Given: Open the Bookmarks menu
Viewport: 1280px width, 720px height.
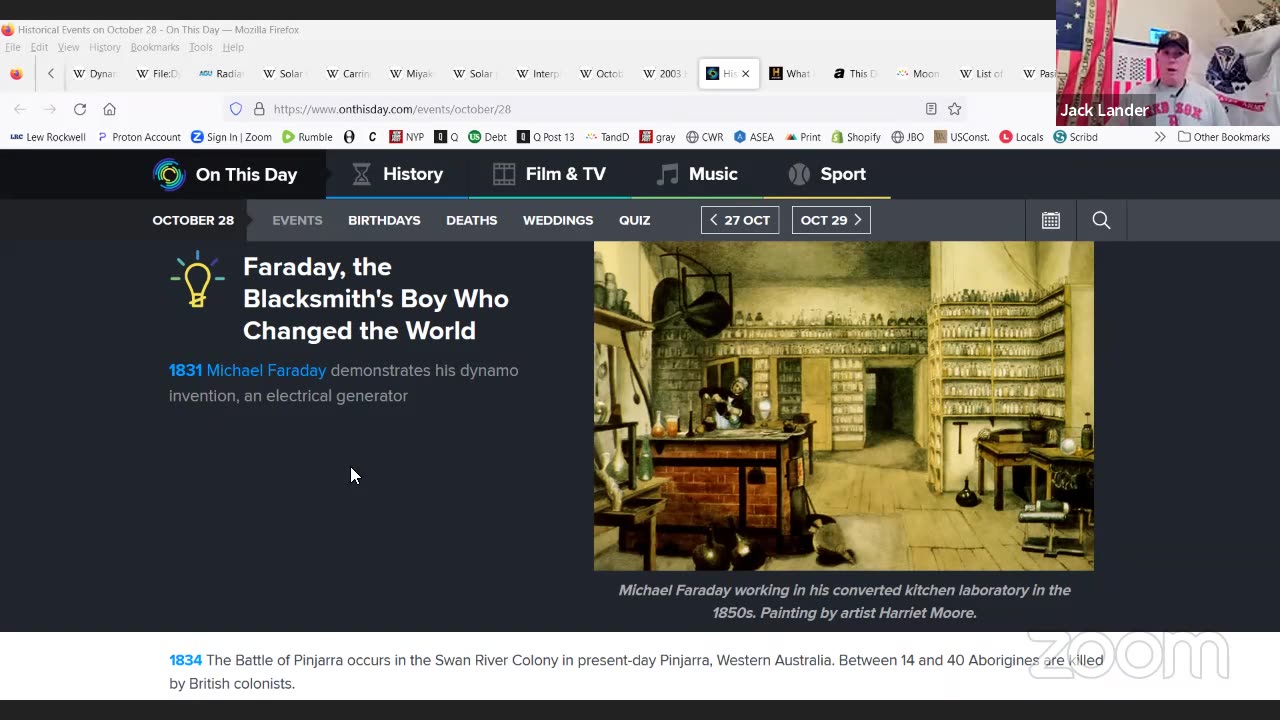Looking at the screenshot, I should pos(154,47).
